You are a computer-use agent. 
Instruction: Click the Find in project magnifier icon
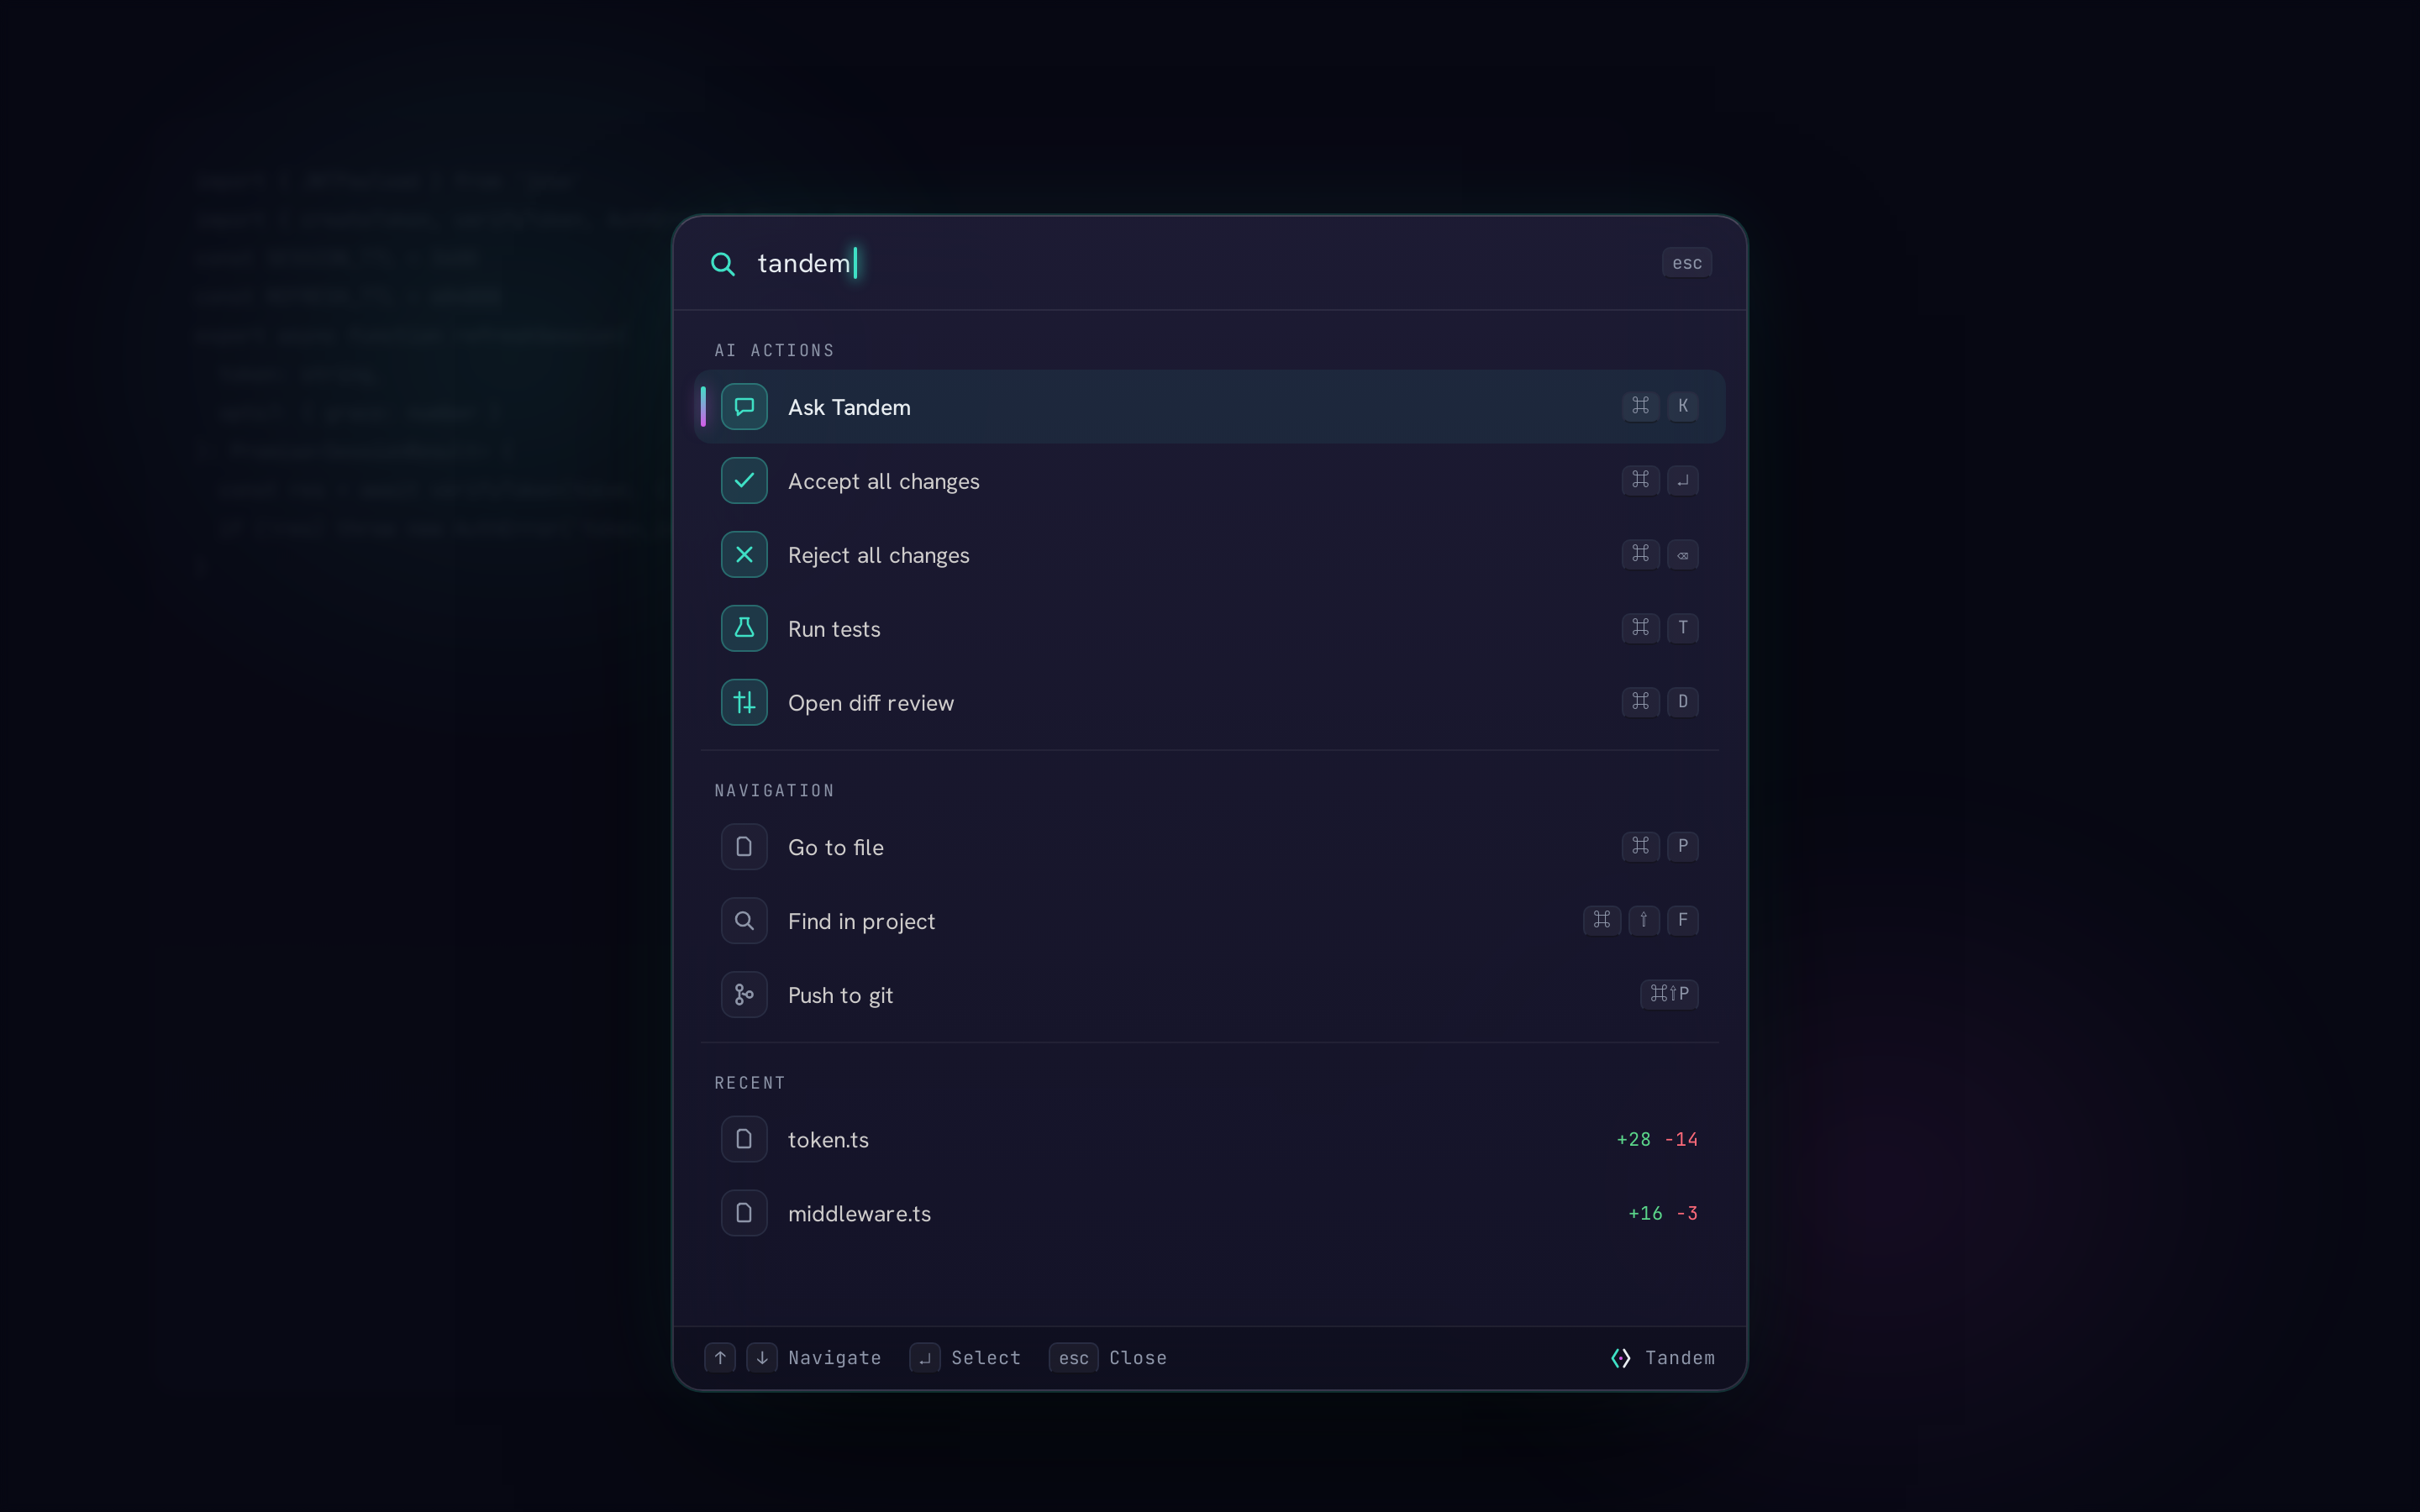744,921
